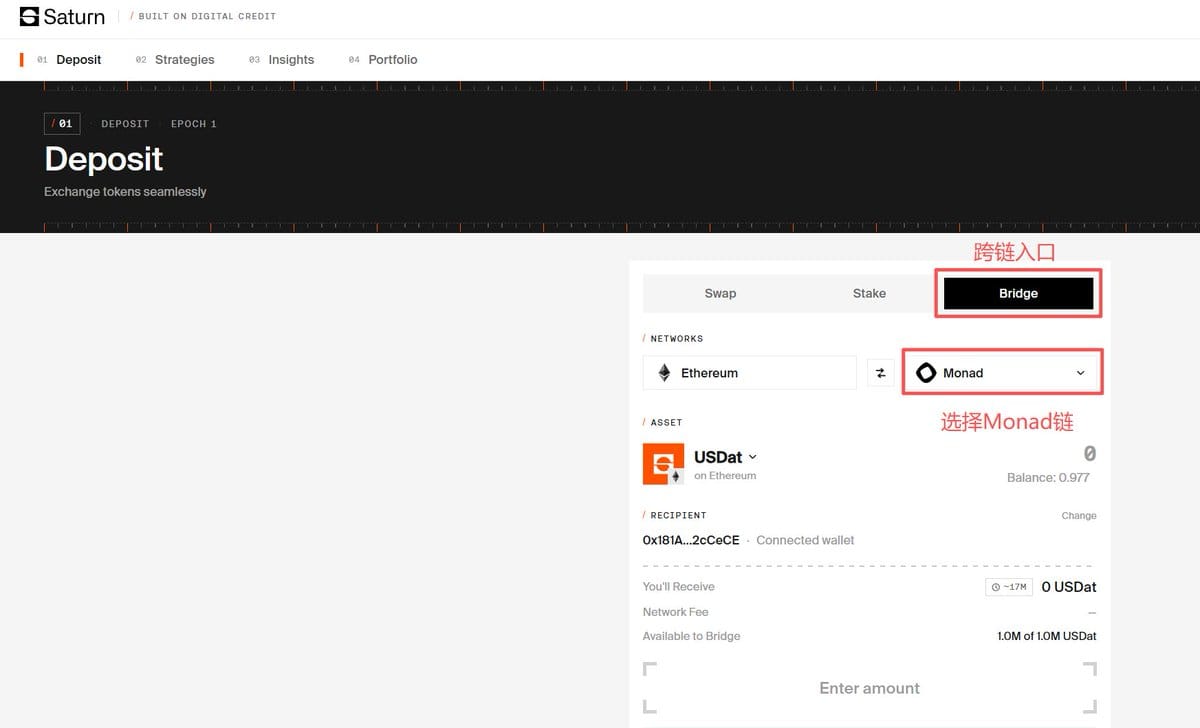
Task: Click the "Network Fee" label
Action: pos(676,612)
